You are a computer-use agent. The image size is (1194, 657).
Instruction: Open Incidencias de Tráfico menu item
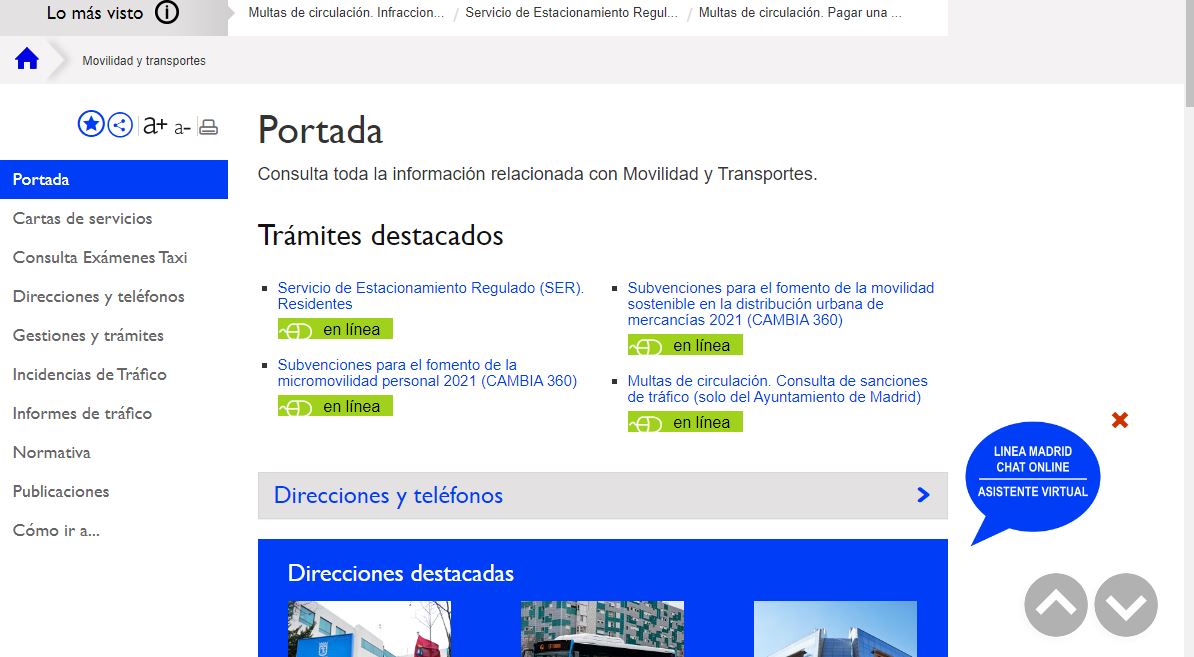89,374
